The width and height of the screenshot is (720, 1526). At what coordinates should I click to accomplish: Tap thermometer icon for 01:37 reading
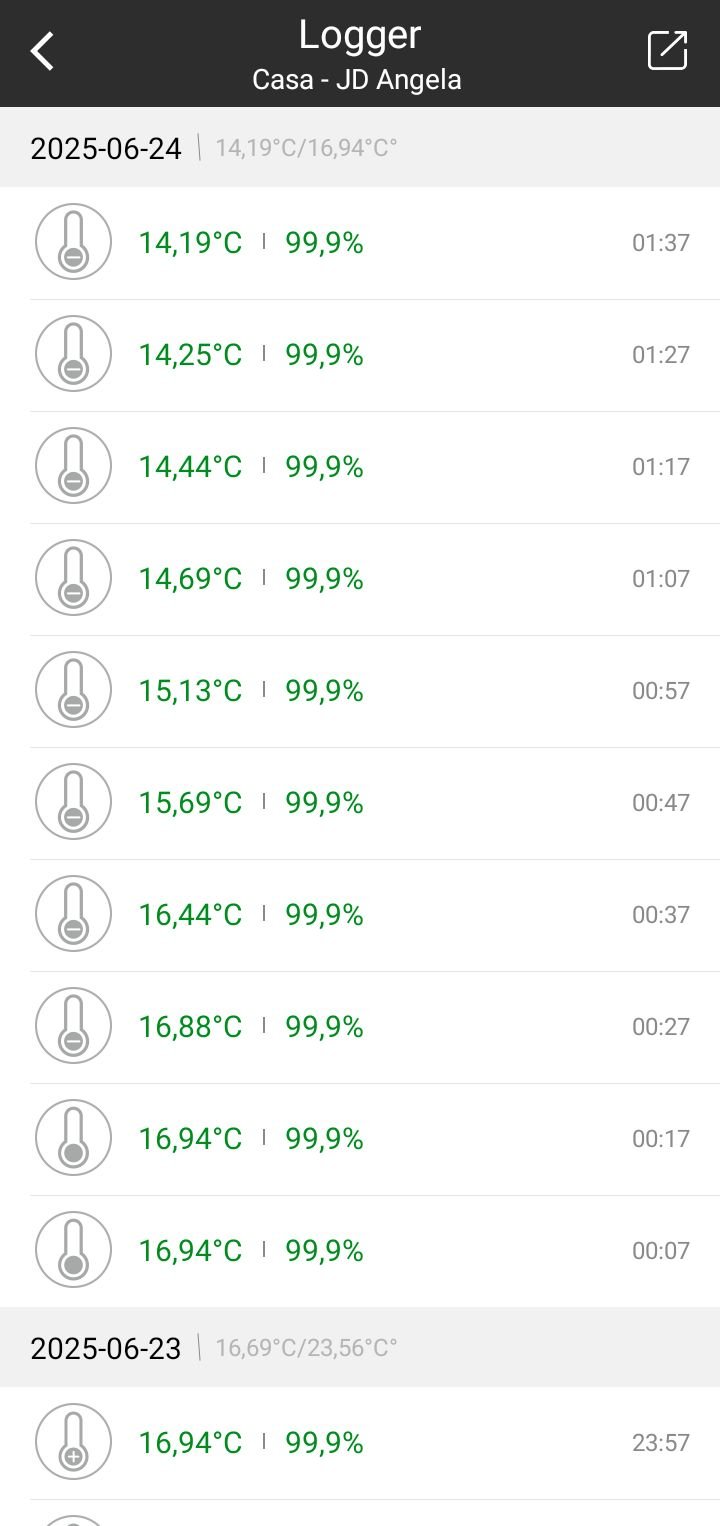(73, 242)
